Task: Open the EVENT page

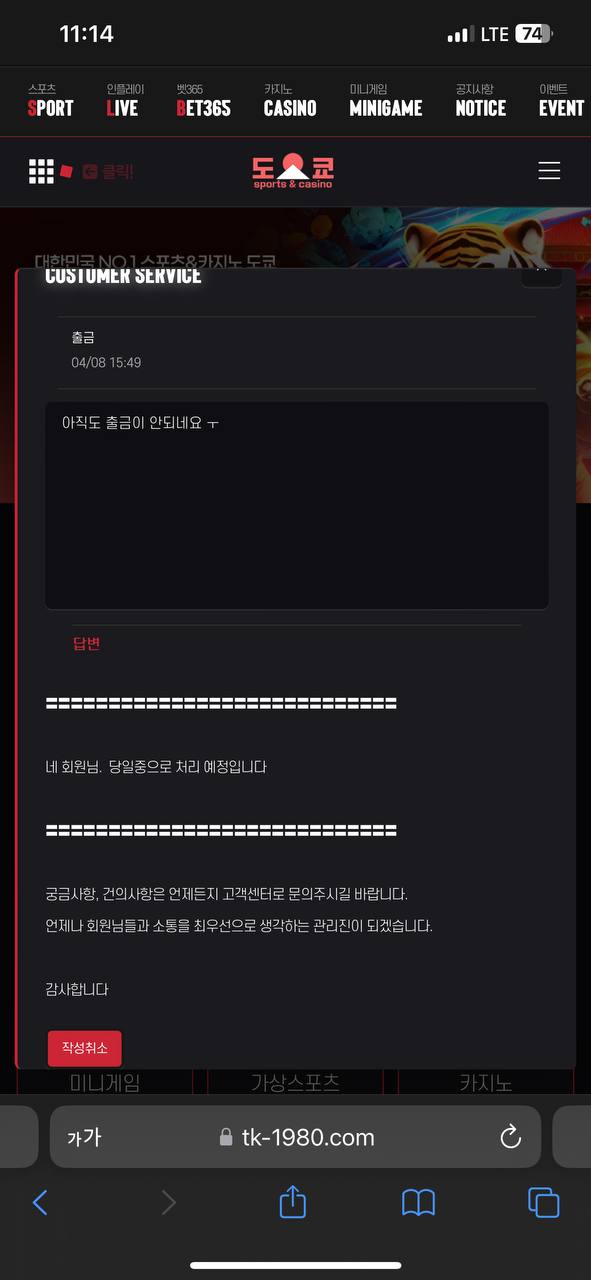Action: [561, 101]
